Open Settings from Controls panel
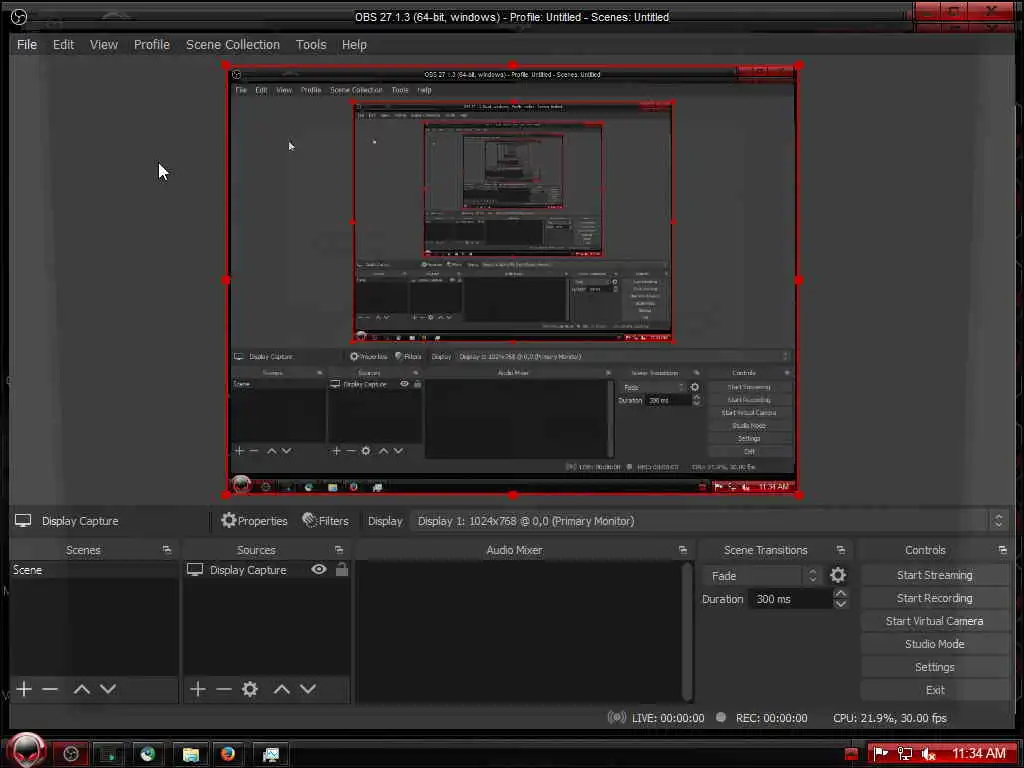 click(935, 667)
